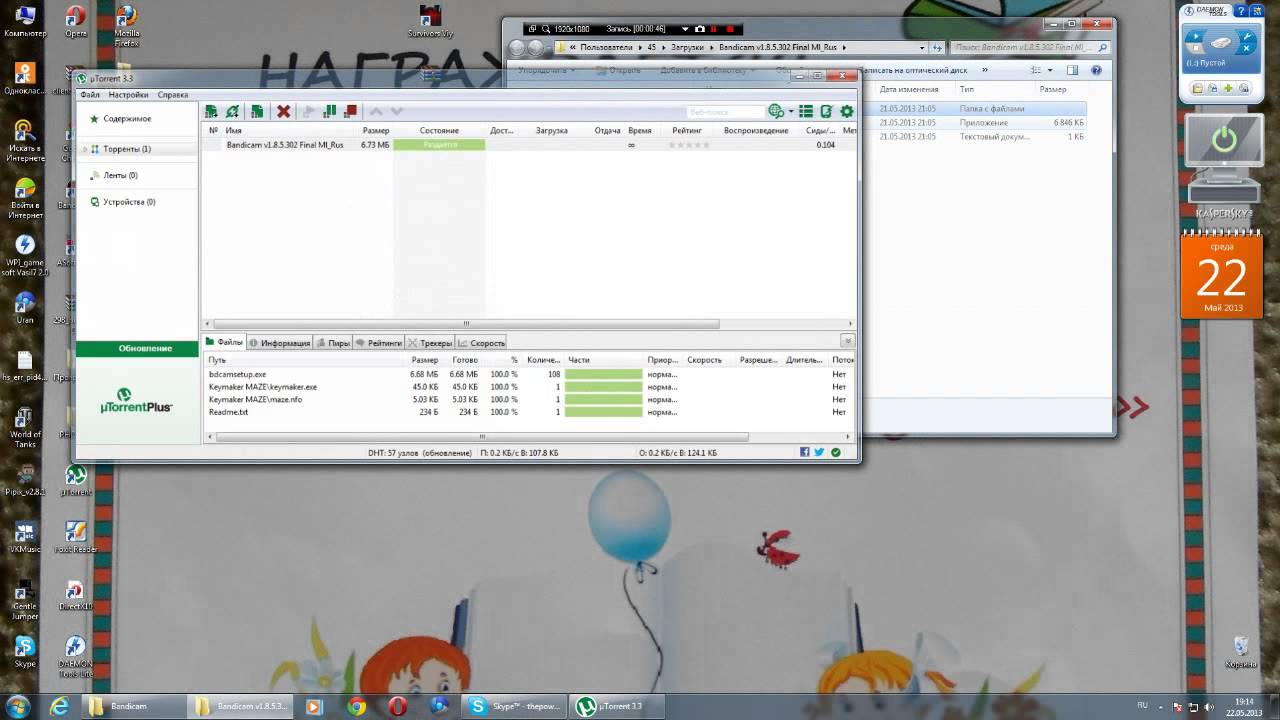Click the green Раздаётся status bar
Image resolution: width=1280 pixels, height=720 pixels.
tap(439, 145)
